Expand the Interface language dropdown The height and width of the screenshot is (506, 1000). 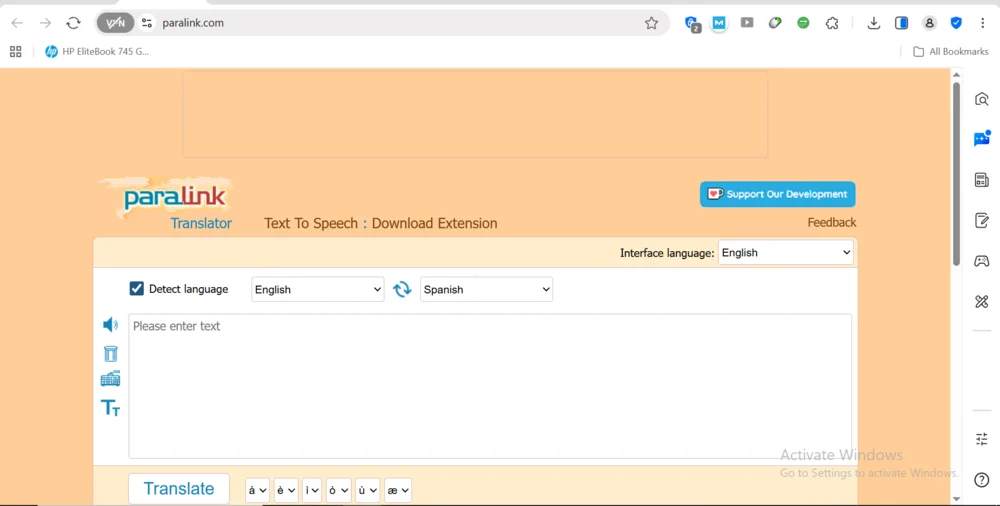click(x=785, y=253)
